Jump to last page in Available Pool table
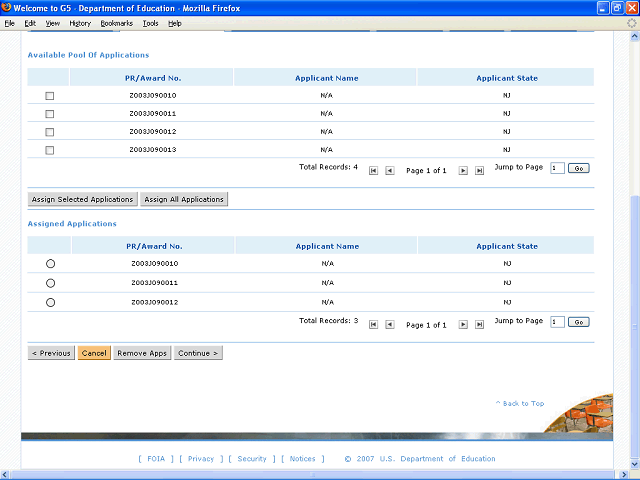640x480 pixels. click(479, 170)
